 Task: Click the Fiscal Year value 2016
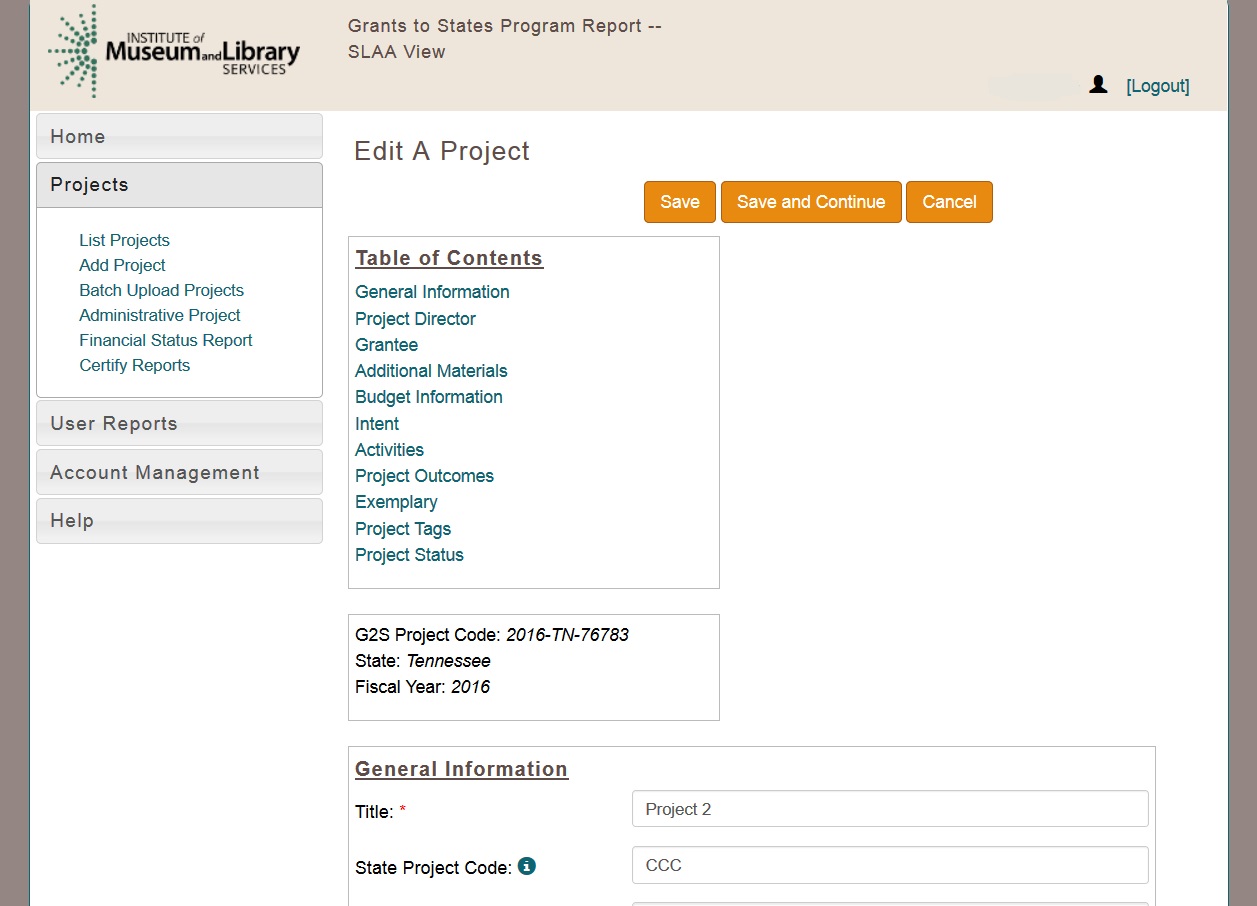click(470, 687)
